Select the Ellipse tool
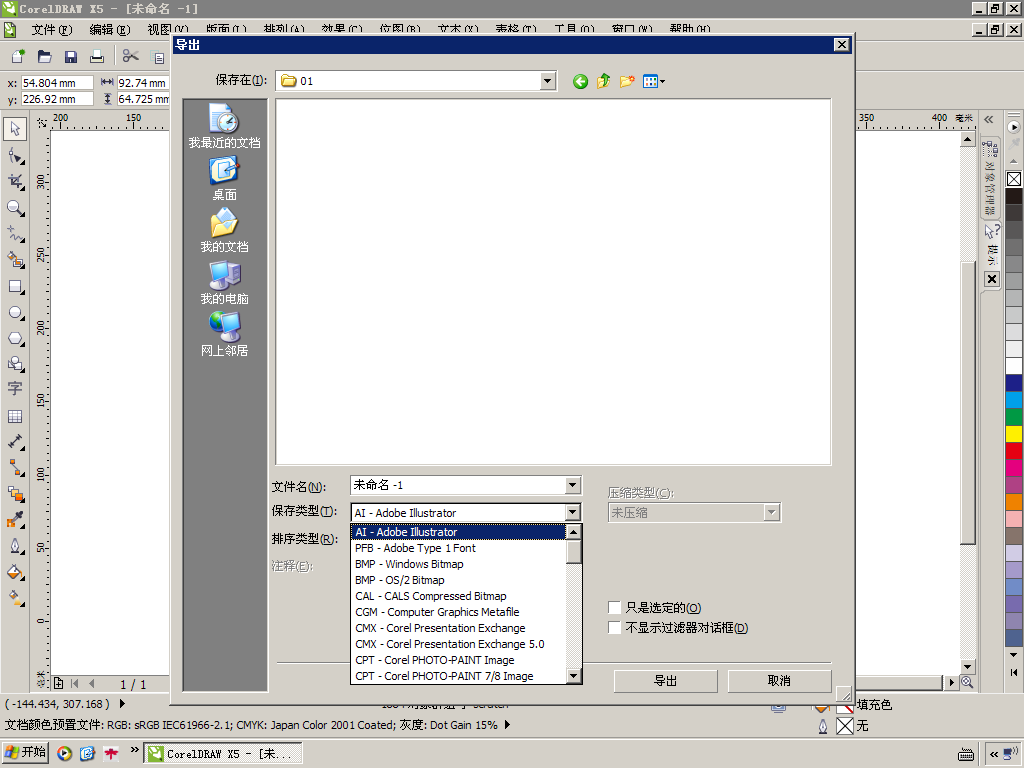Screen dimensions: 1024x768 tap(15, 313)
